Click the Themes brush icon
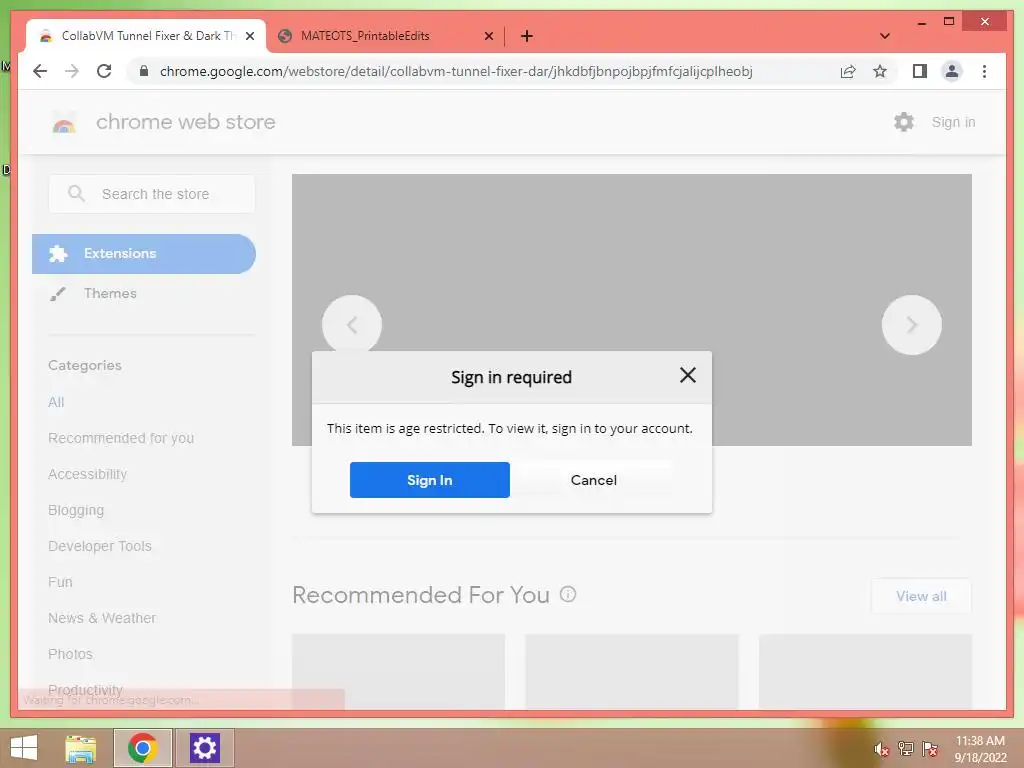 coord(57,294)
